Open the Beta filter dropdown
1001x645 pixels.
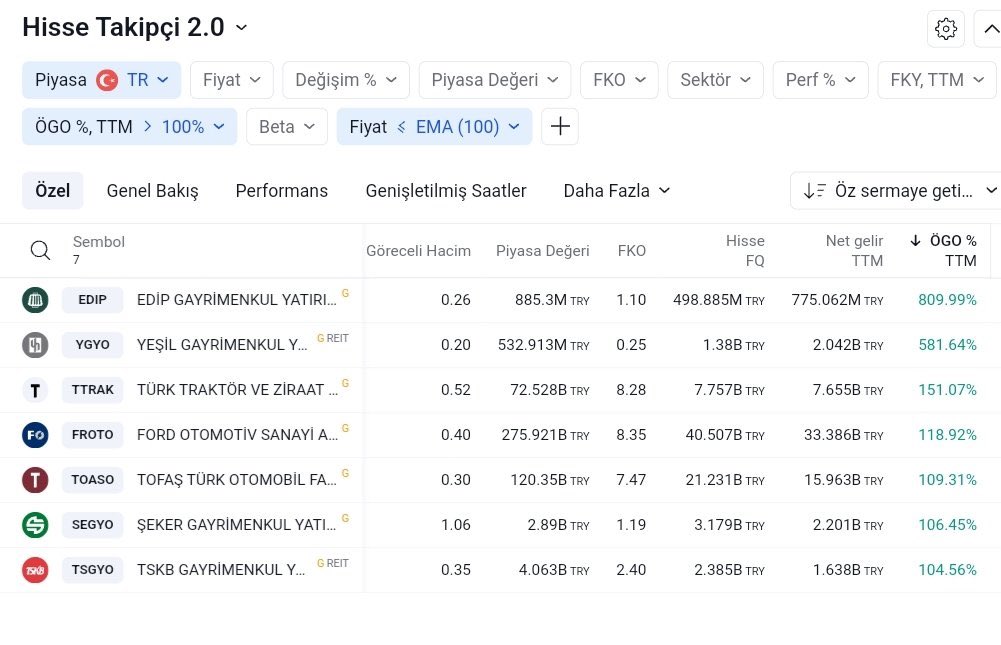[x=287, y=126]
